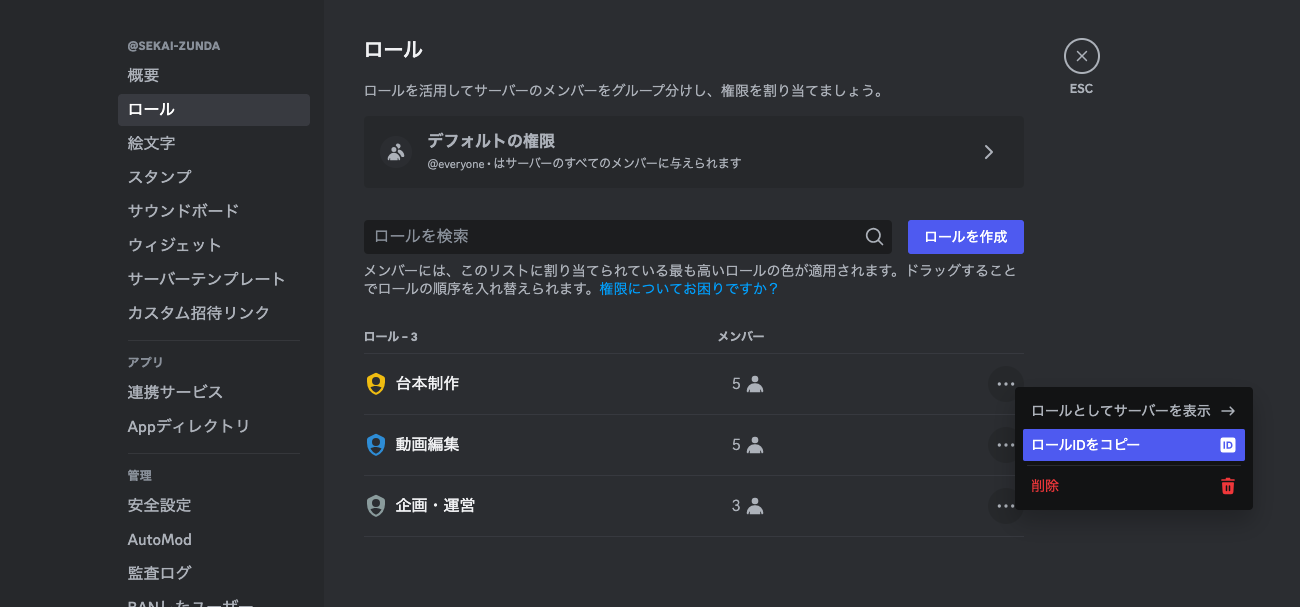Viewport: 1300px width, 607px height.
Task: Click the ID badge icon on ロールIDをコピー
Action: pos(1228,445)
